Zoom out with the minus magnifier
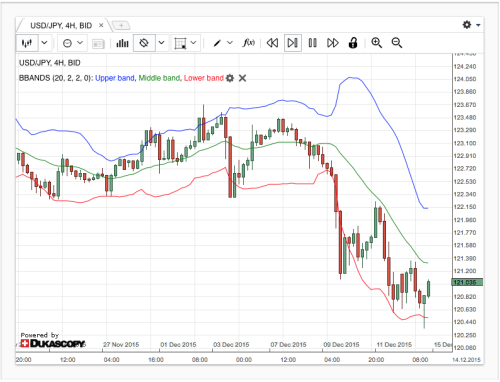This screenshot has height=382, width=500. [397, 43]
